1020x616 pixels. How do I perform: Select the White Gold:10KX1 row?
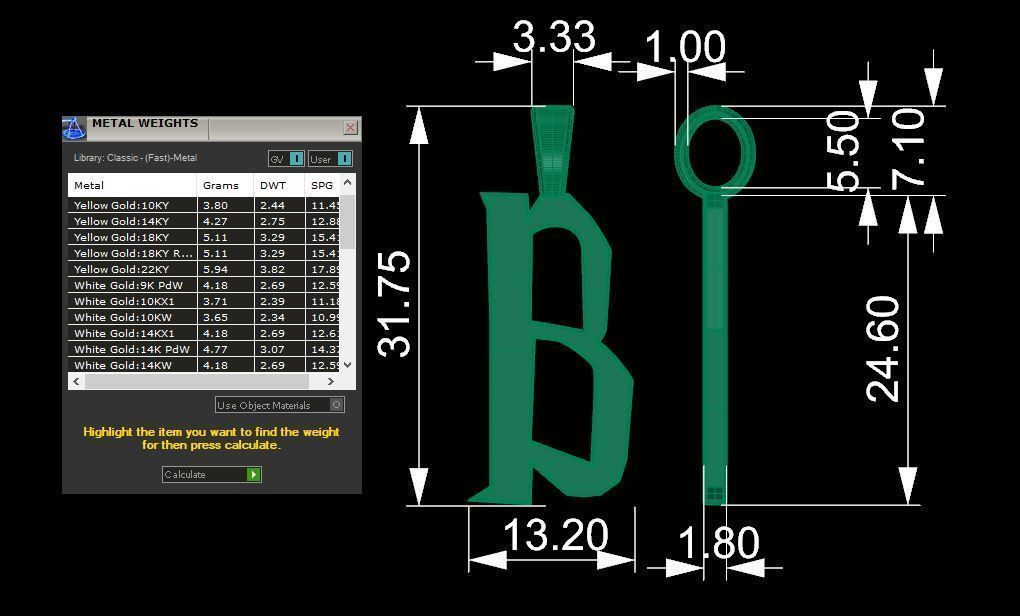204,301
